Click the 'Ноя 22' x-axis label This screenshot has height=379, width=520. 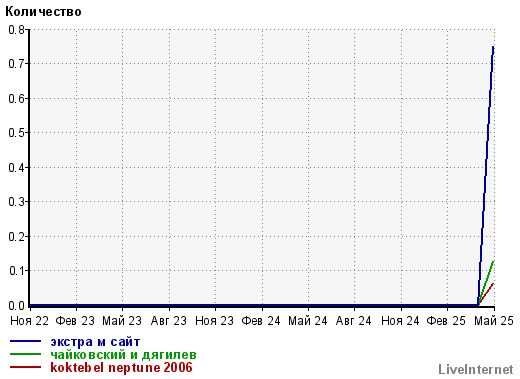click(29, 321)
